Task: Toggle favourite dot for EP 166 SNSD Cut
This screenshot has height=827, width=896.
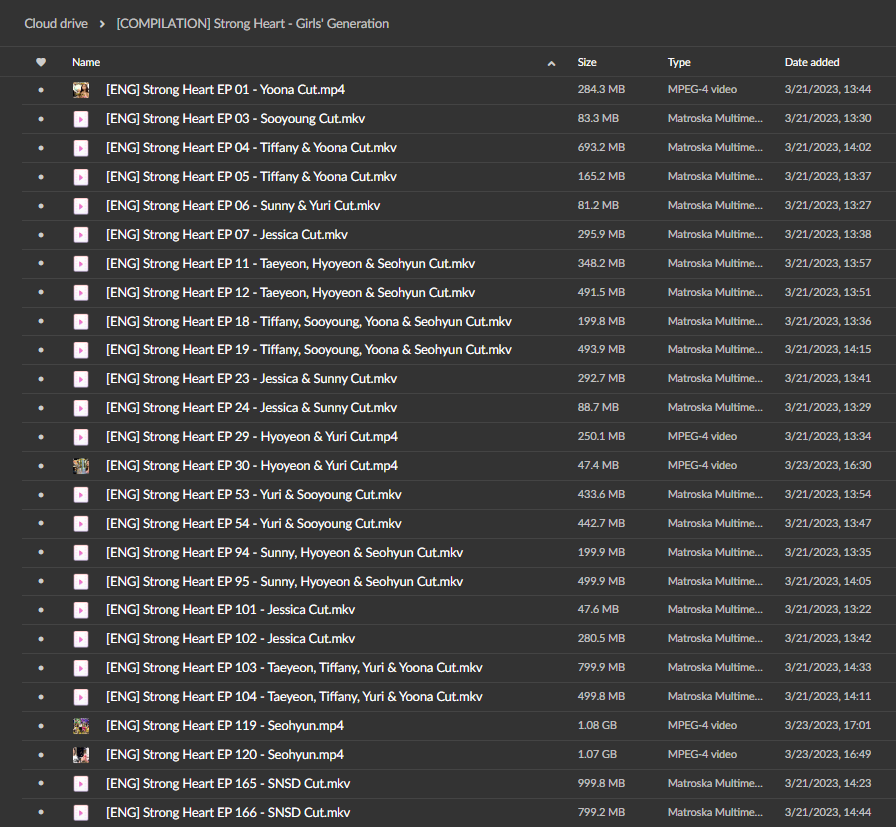Action: point(41,813)
